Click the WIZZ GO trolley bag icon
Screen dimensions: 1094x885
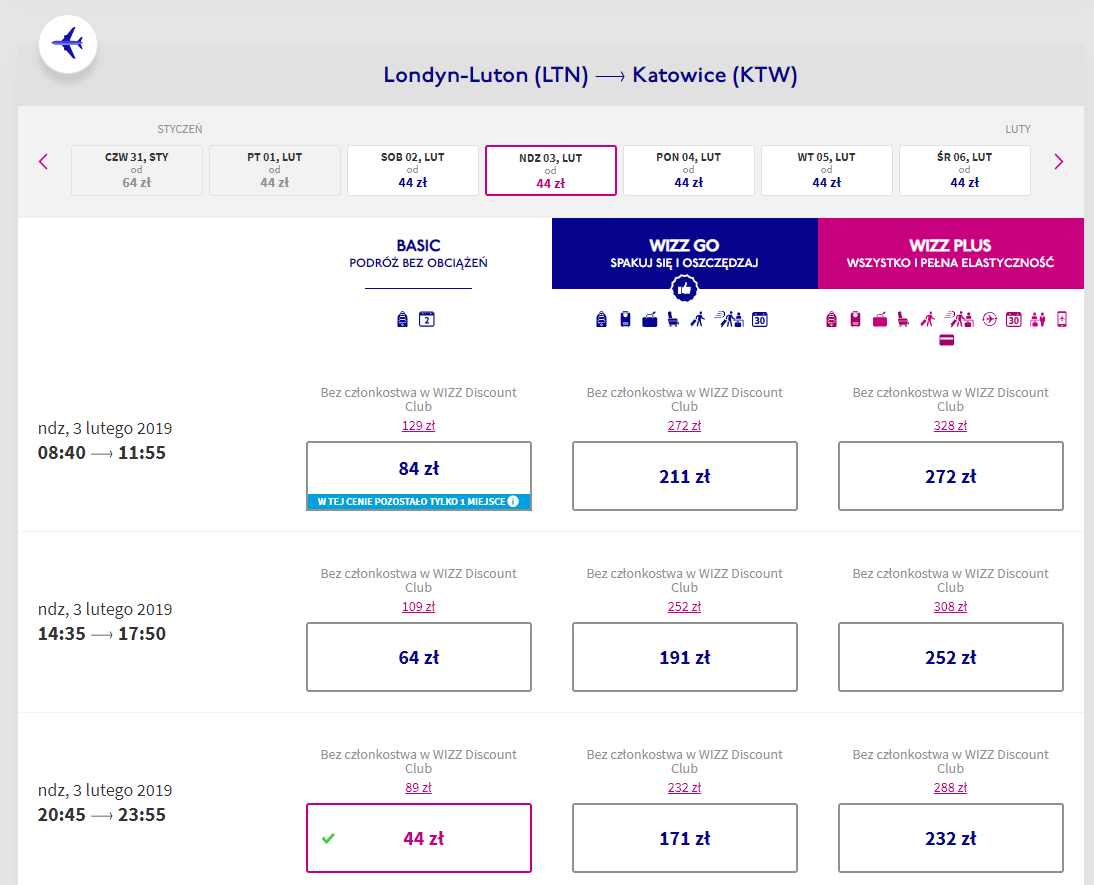[x=626, y=320]
